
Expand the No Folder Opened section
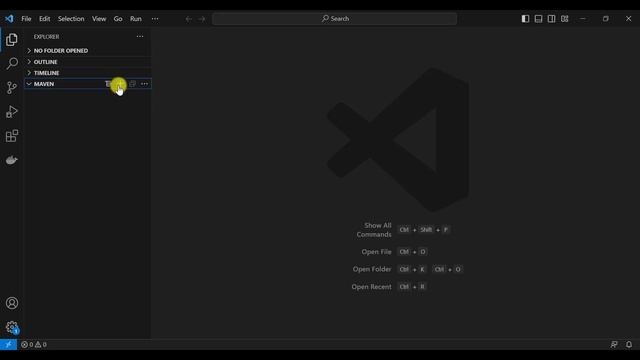point(88,51)
